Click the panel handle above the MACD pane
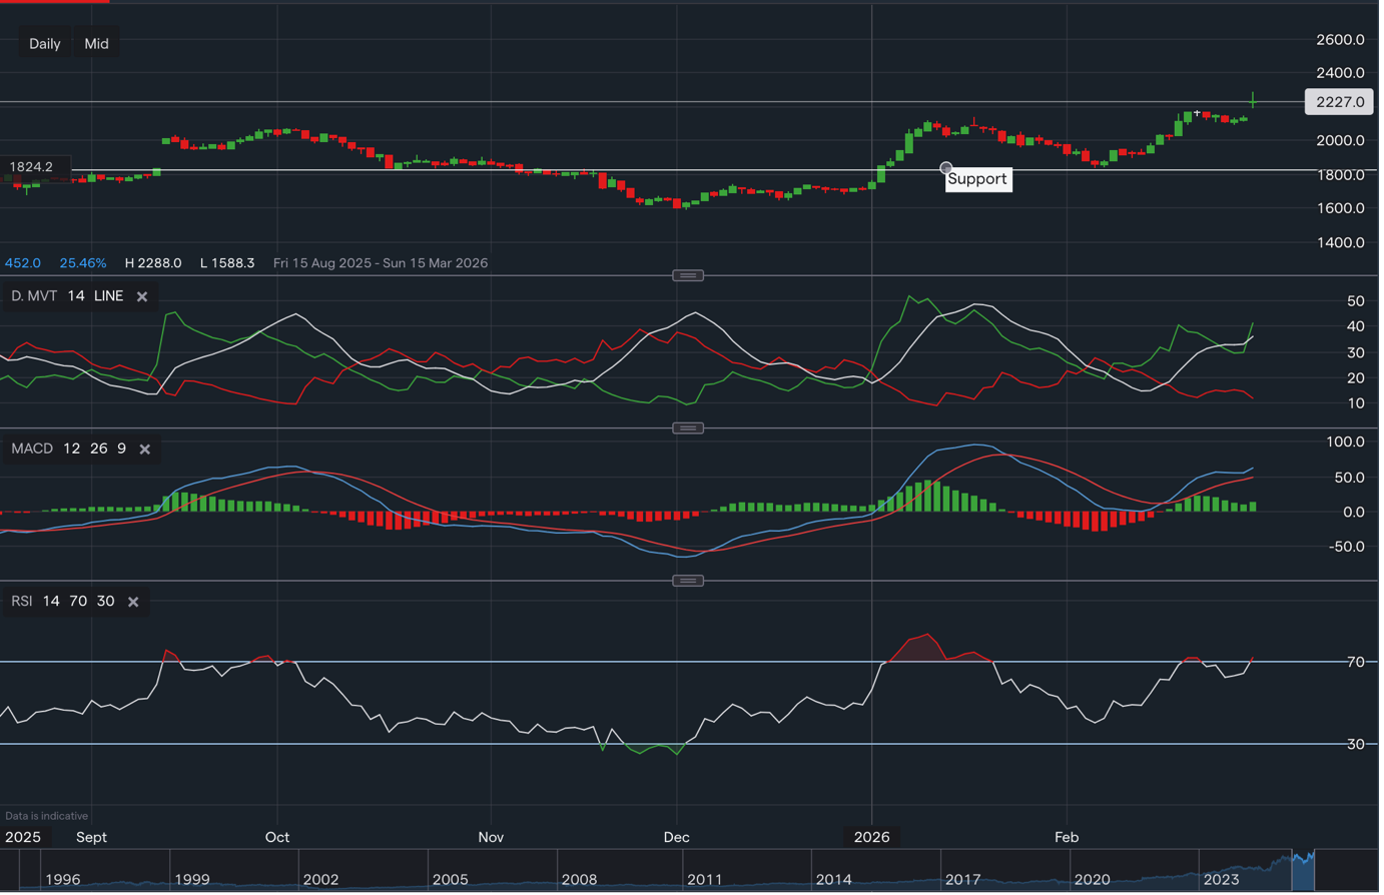This screenshot has height=895, width=1384. tap(688, 427)
